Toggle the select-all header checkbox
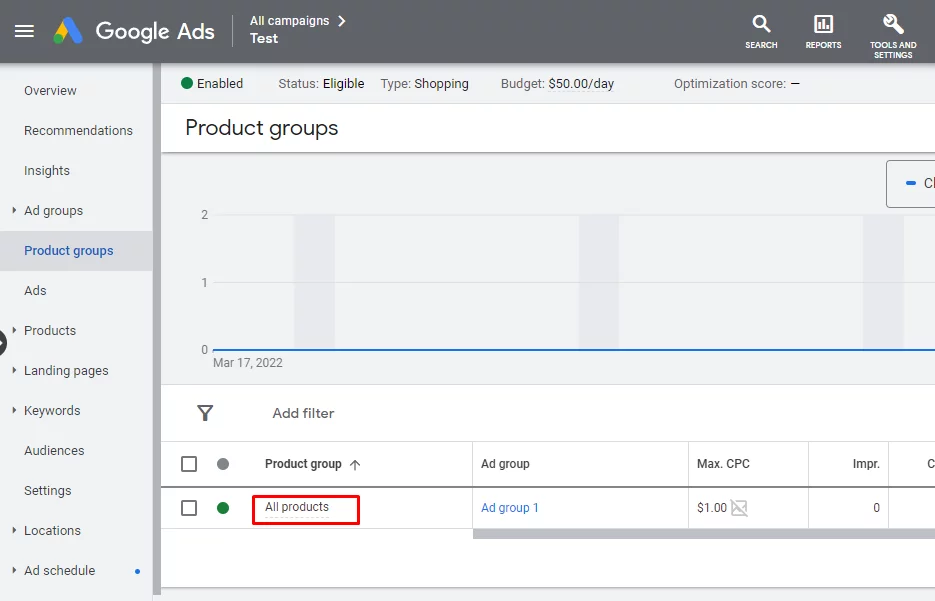 [x=189, y=464]
